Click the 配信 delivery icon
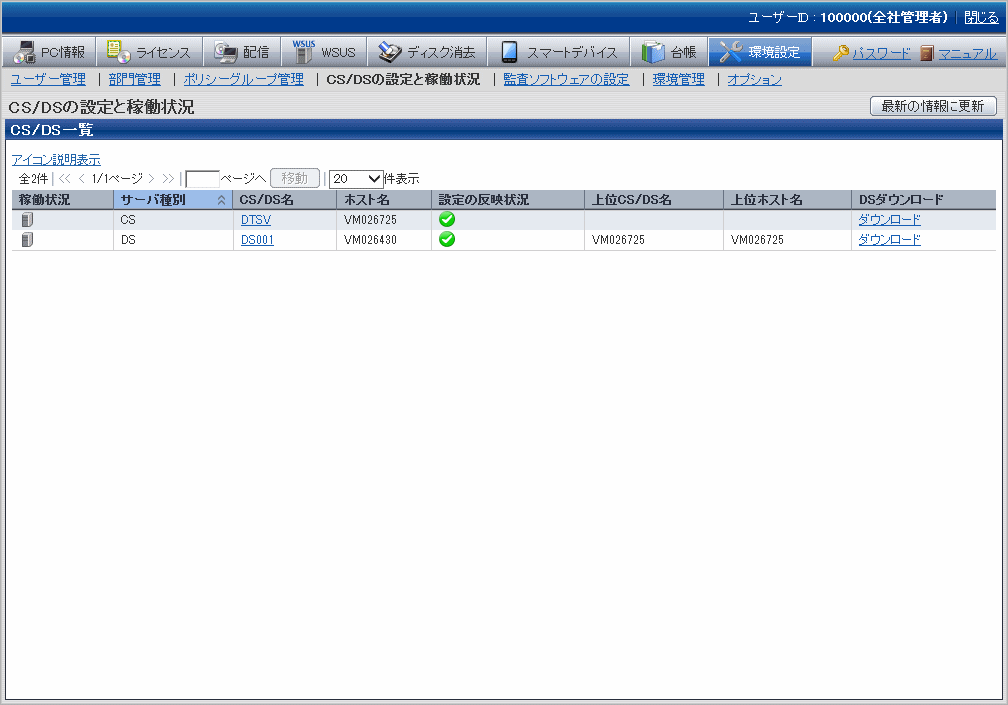This screenshot has height=705, width=1008. point(226,53)
